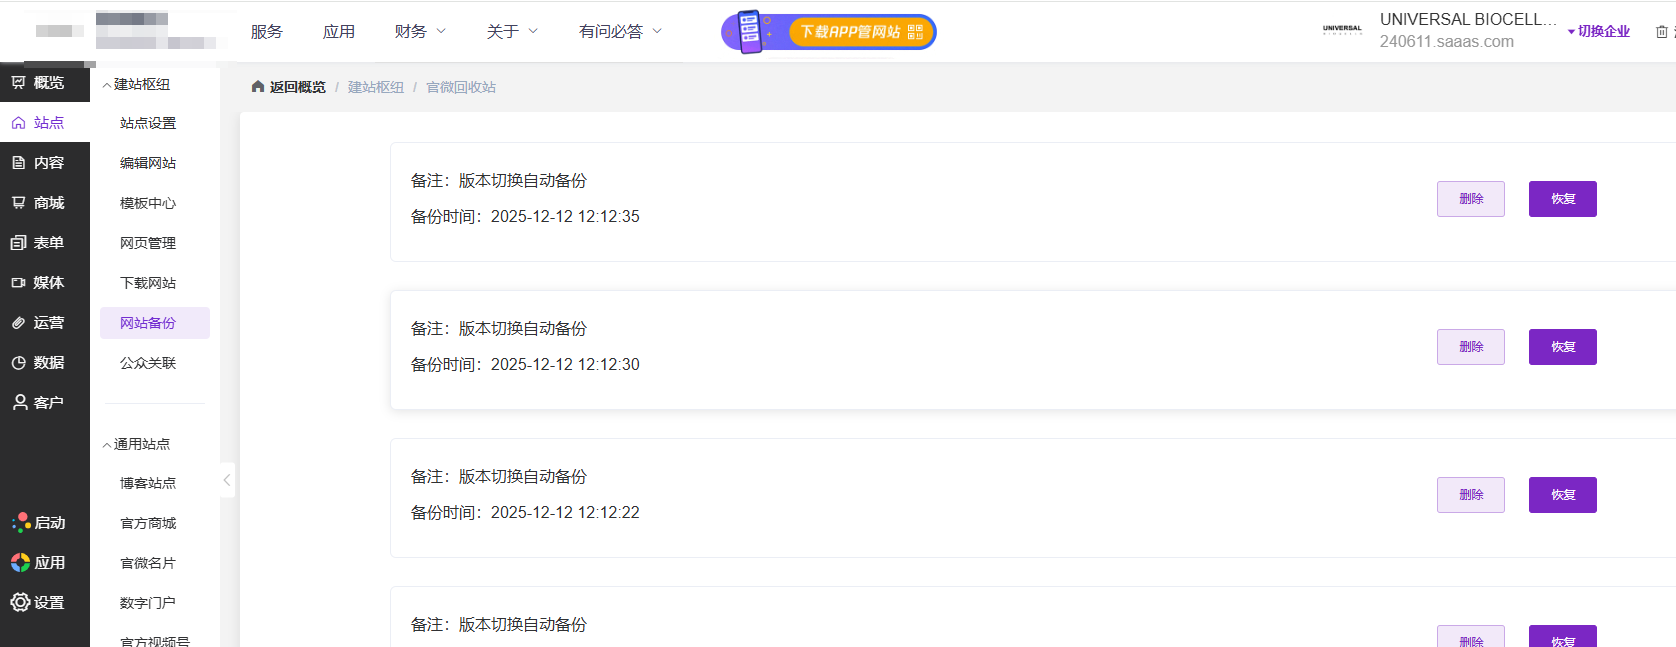The image size is (1676, 647).
Task: Click the home icon beside 返回概览
Action: (258, 87)
